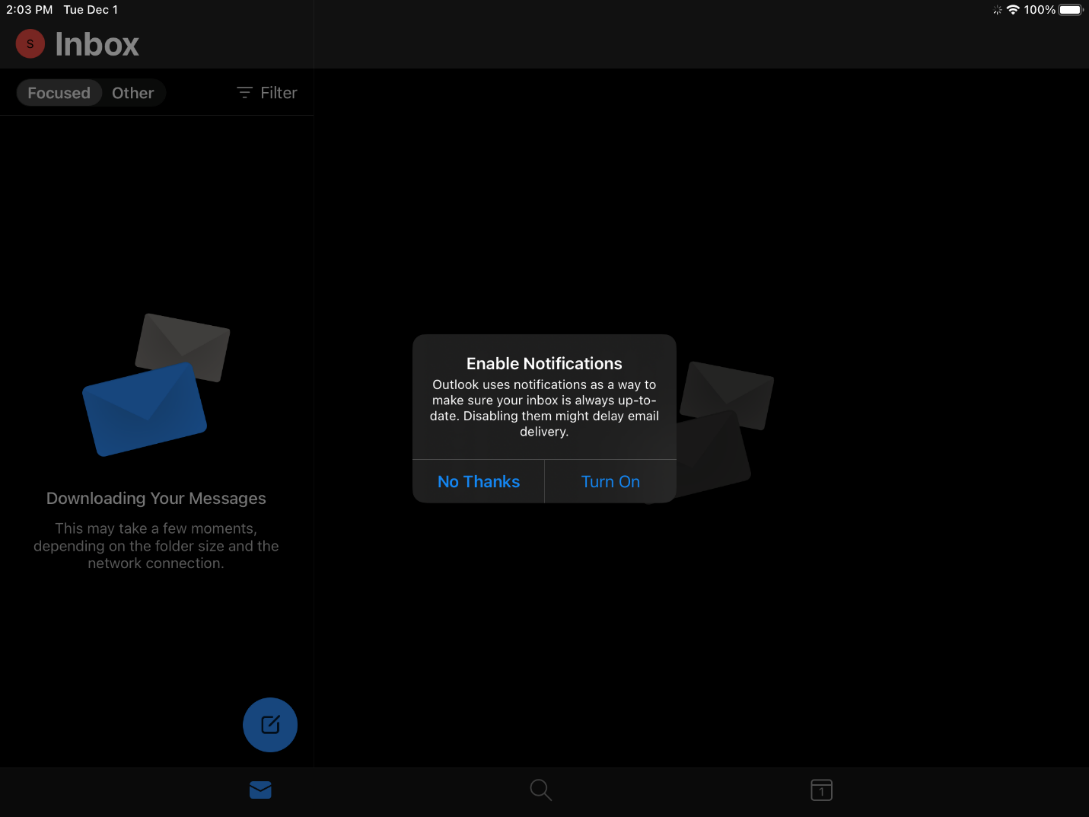Tap the 2:03 PM clock in status bar
The image size is (1089, 817).
tap(29, 10)
